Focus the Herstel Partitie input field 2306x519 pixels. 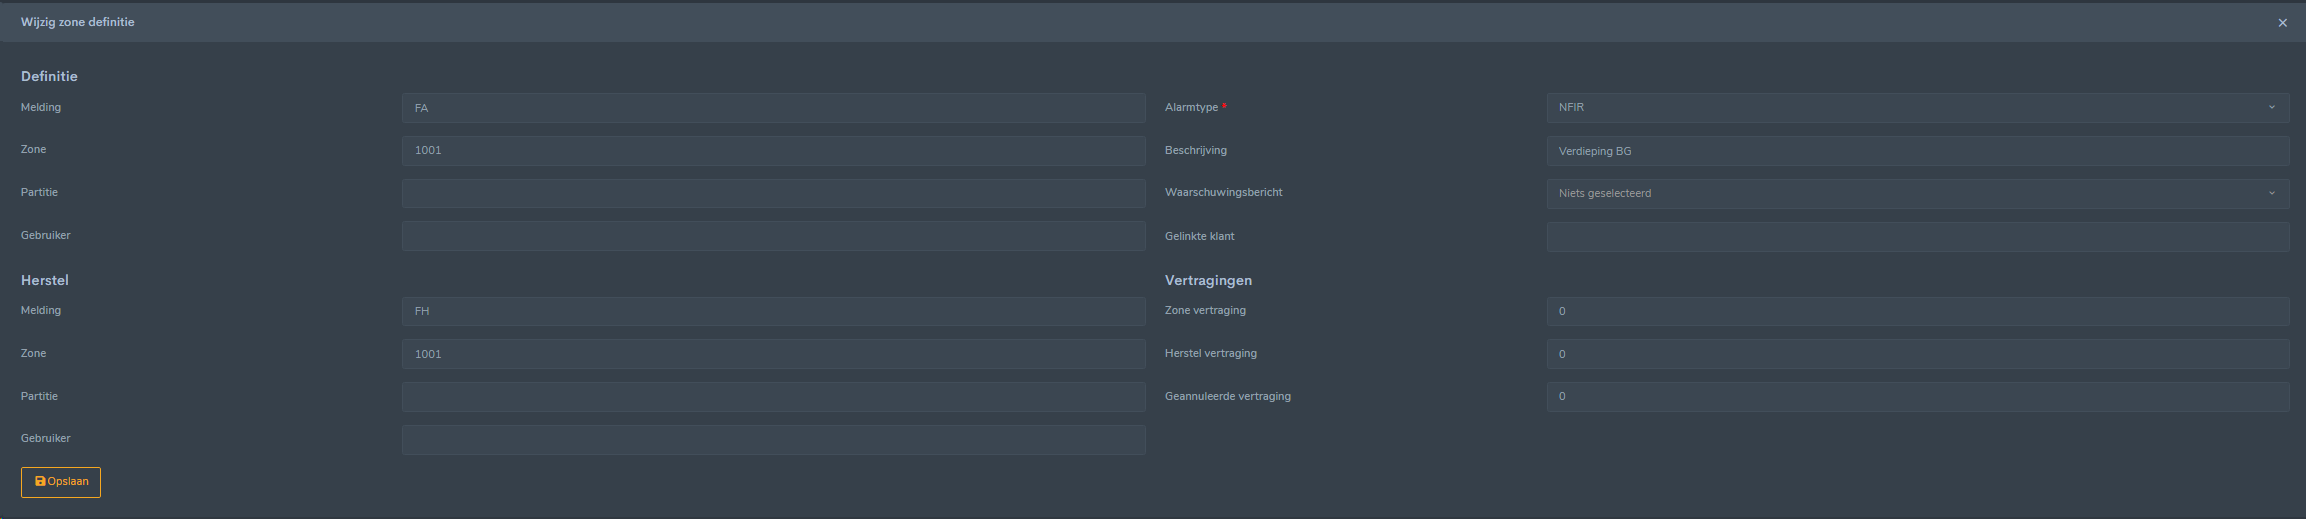click(773, 397)
